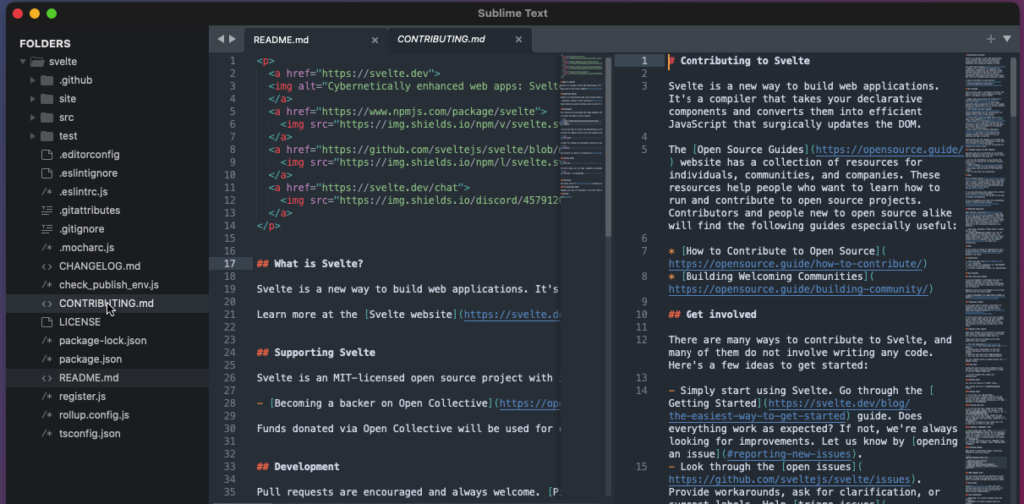Click the .gitignore file icon
Screen dimensions: 1024x504
click(47, 229)
